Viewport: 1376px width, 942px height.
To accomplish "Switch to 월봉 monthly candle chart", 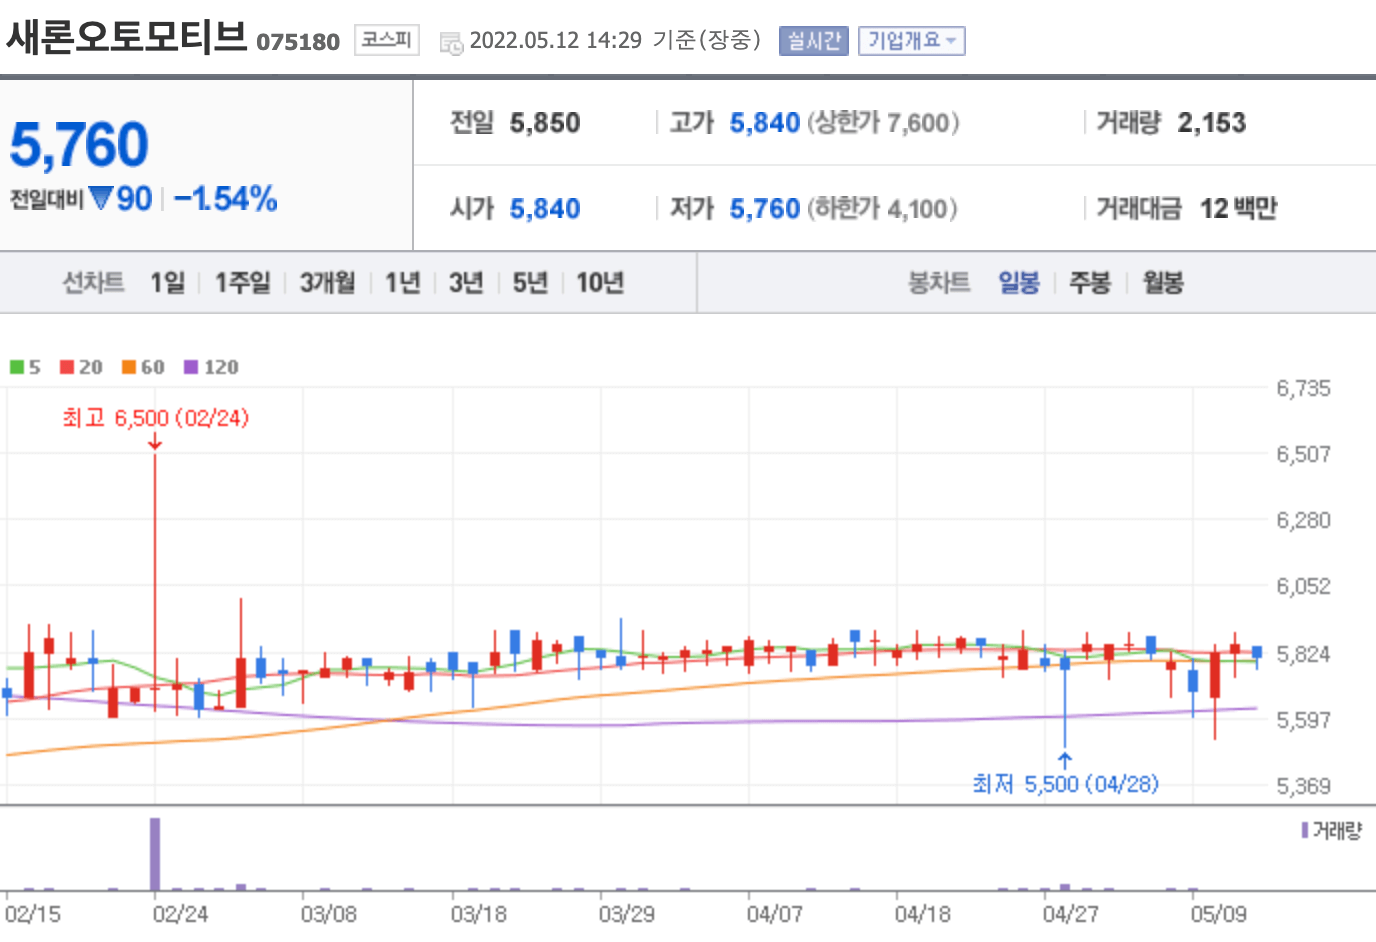I will [x=1163, y=283].
